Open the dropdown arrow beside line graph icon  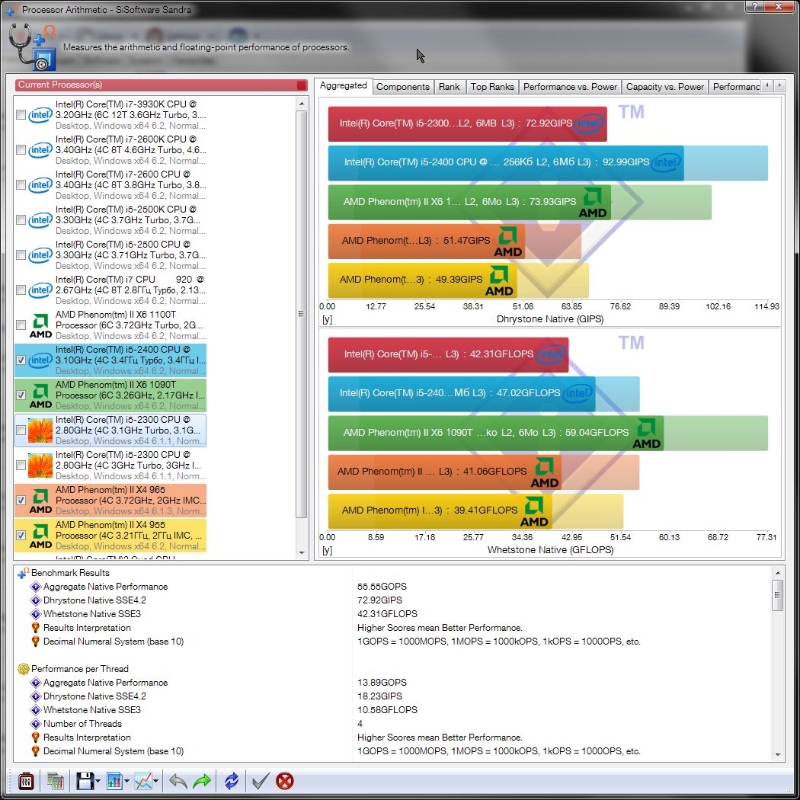coord(156,781)
